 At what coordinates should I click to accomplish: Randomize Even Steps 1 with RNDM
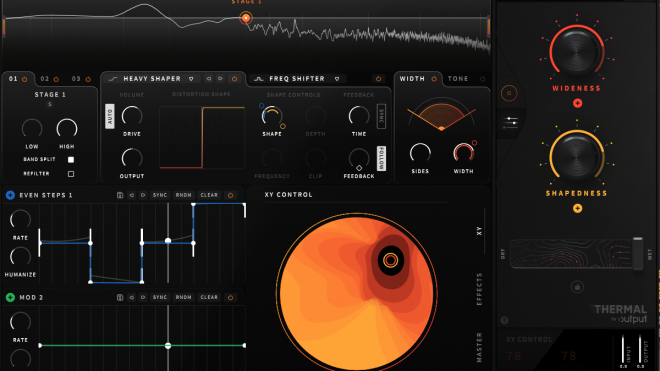(x=184, y=195)
